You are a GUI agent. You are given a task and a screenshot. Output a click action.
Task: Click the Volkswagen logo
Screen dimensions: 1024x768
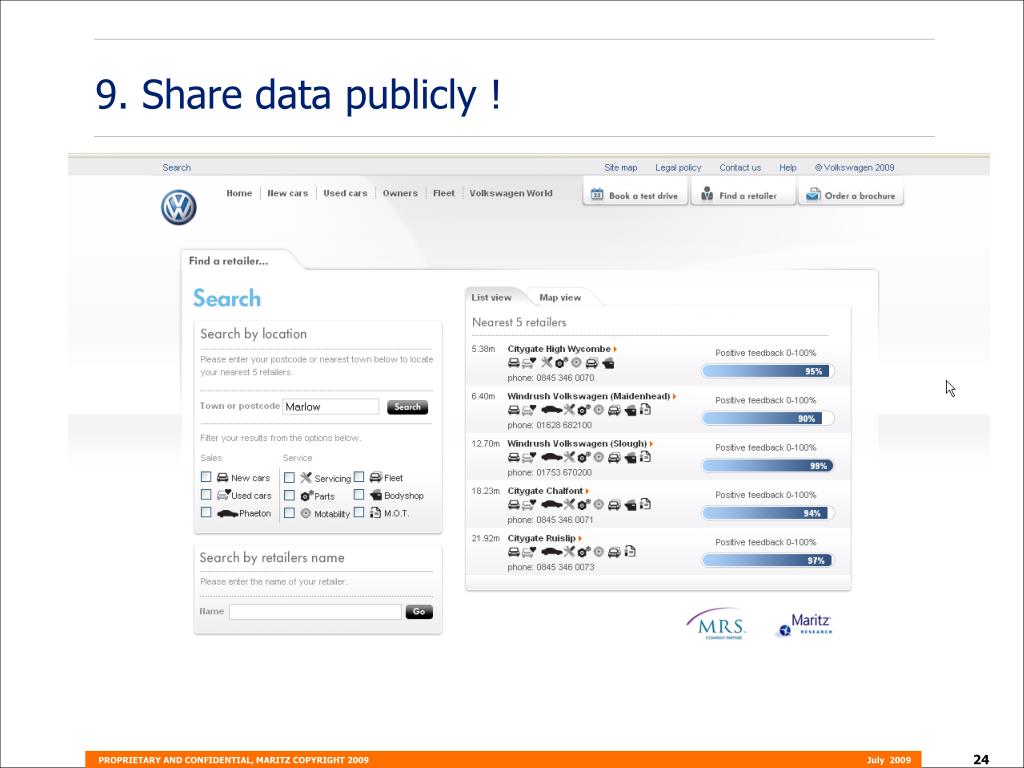coord(178,208)
